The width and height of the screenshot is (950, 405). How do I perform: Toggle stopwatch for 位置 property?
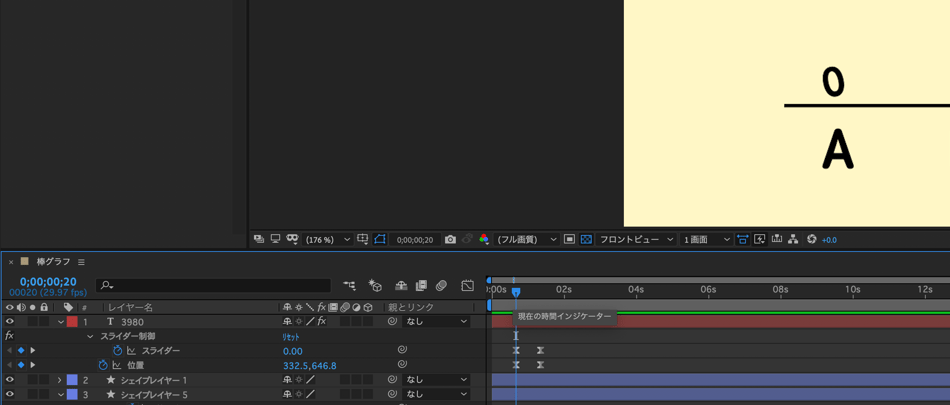pyautogui.click(x=103, y=366)
